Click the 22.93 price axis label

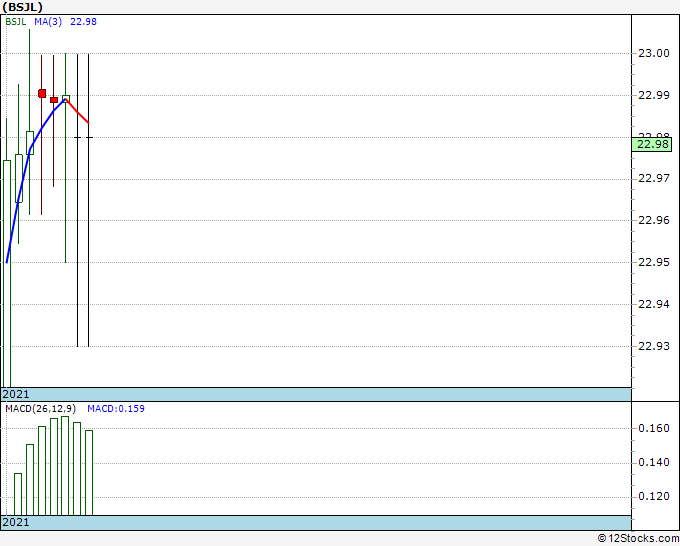(654, 346)
